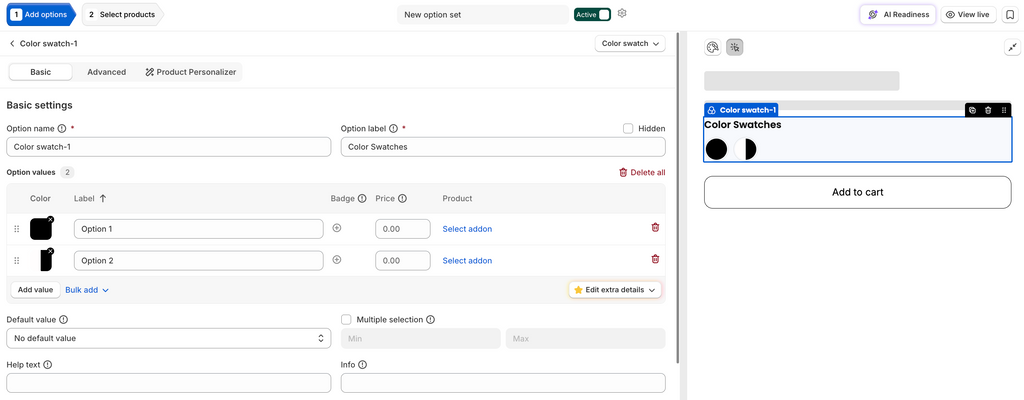The width and height of the screenshot is (1024, 400).
Task: Click Delete all option values
Action: pyautogui.click(x=642, y=173)
